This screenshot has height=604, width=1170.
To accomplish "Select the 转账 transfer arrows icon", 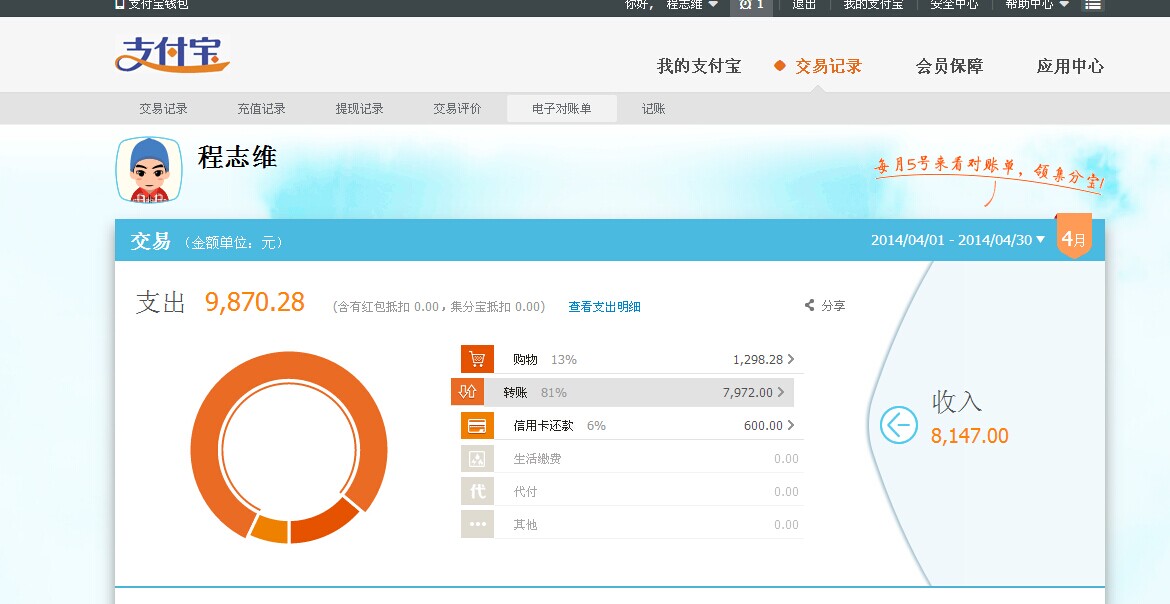I will [x=467, y=392].
